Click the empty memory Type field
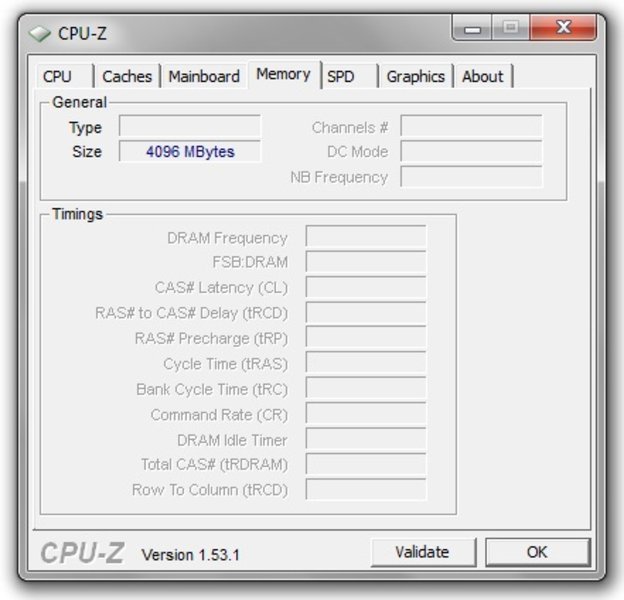624x600 pixels. (190, 127)
